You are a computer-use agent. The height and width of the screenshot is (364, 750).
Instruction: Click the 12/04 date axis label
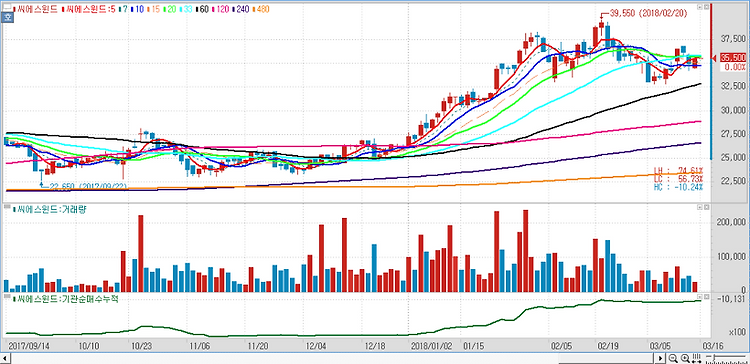(316, 345)
